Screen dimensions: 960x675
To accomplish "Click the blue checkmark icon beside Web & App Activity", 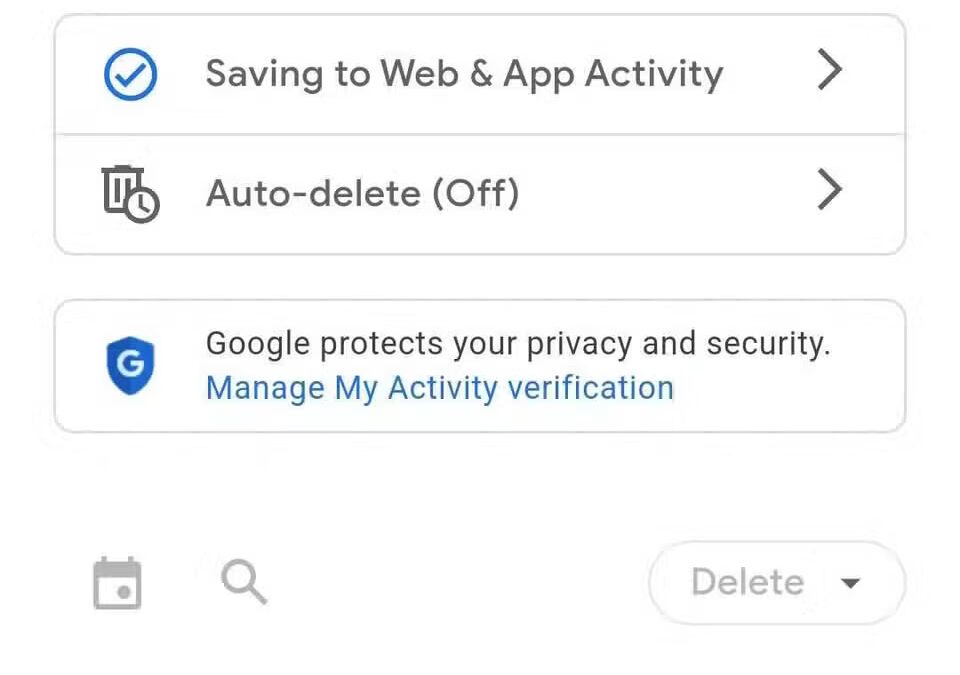I will 131,74.
